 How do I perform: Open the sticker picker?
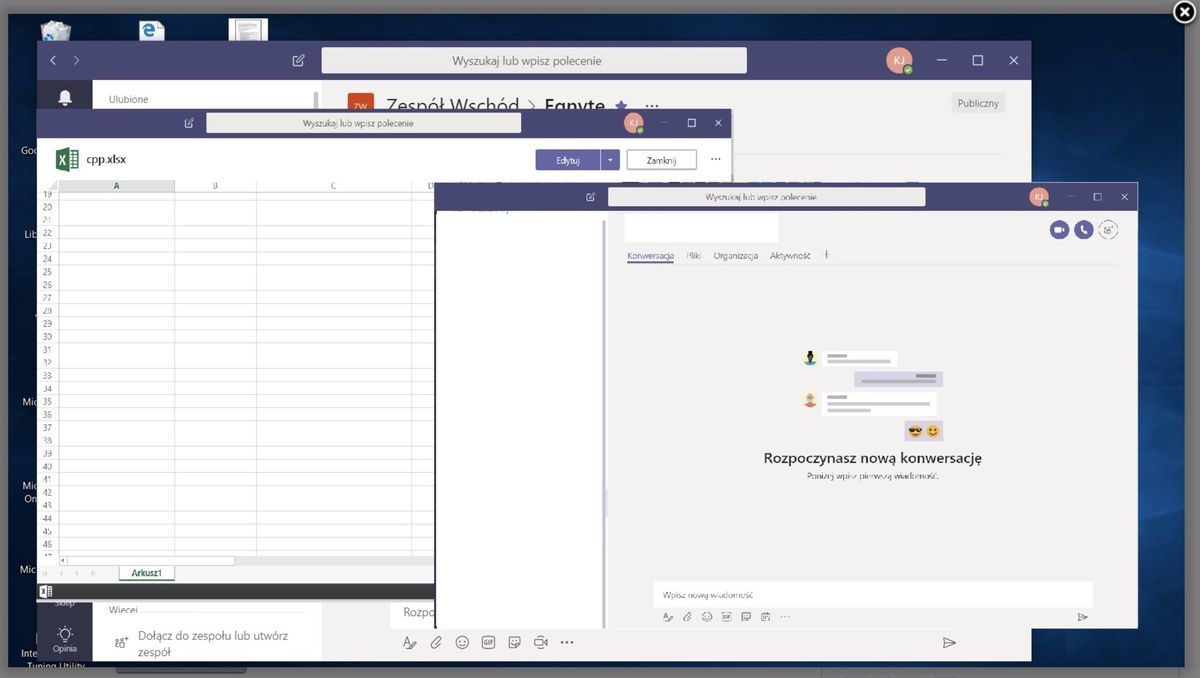[746, 617]
